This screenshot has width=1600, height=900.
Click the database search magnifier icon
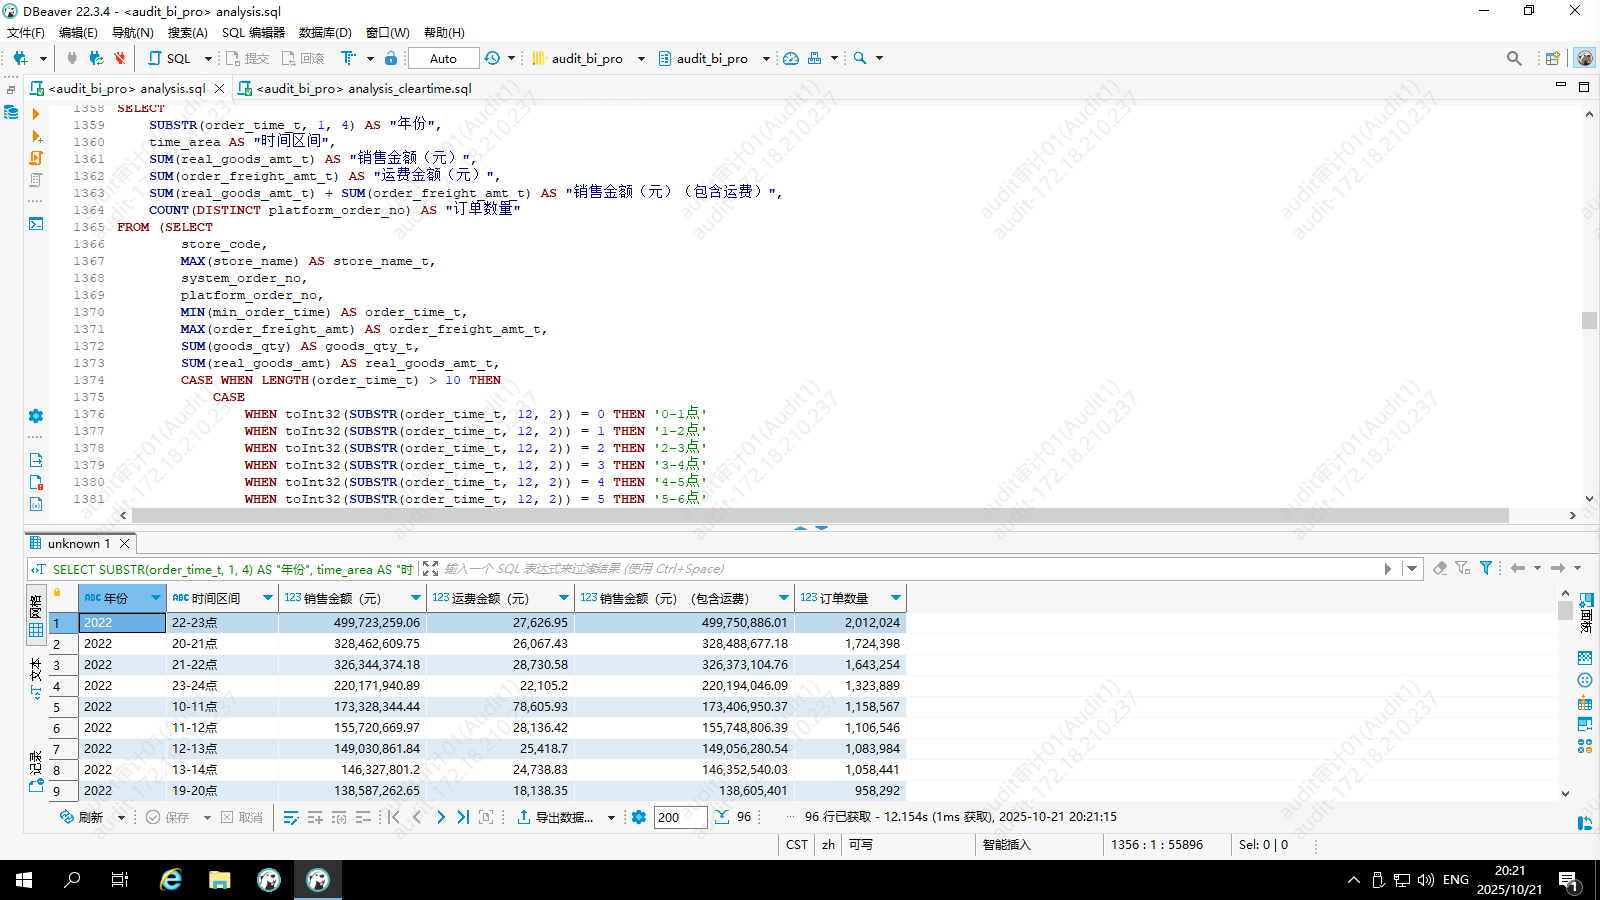click(860, 58)
